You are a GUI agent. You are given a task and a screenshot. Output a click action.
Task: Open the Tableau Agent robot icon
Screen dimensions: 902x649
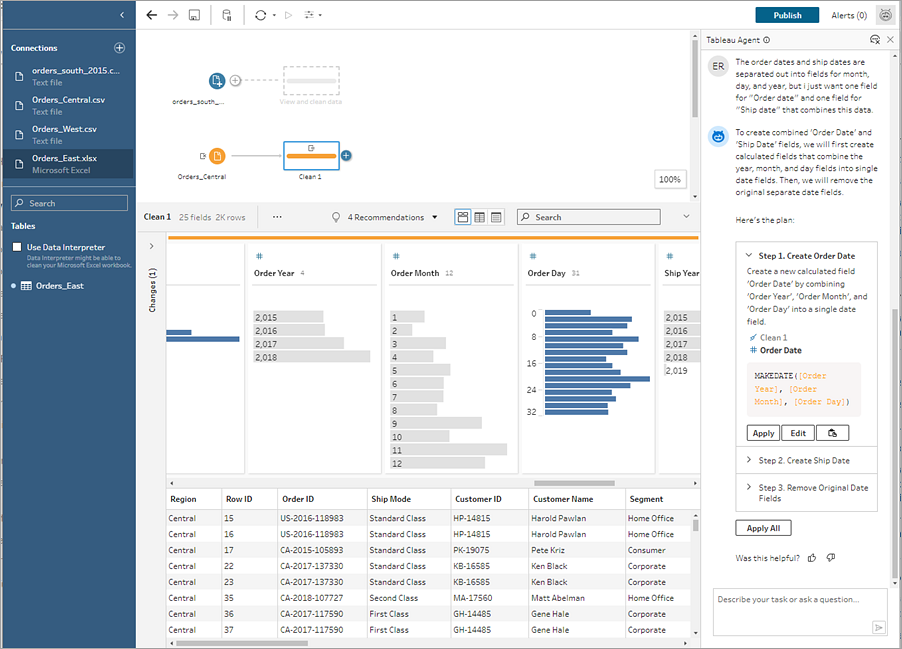(x=885, y=15)
